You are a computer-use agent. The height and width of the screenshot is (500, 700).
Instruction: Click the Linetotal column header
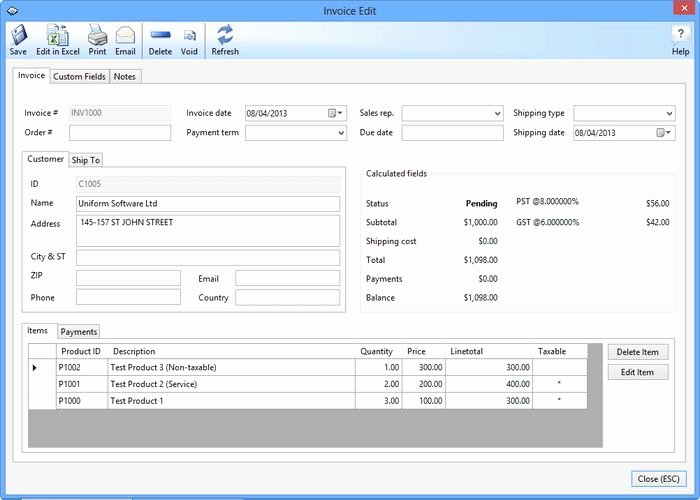[489, 351]
